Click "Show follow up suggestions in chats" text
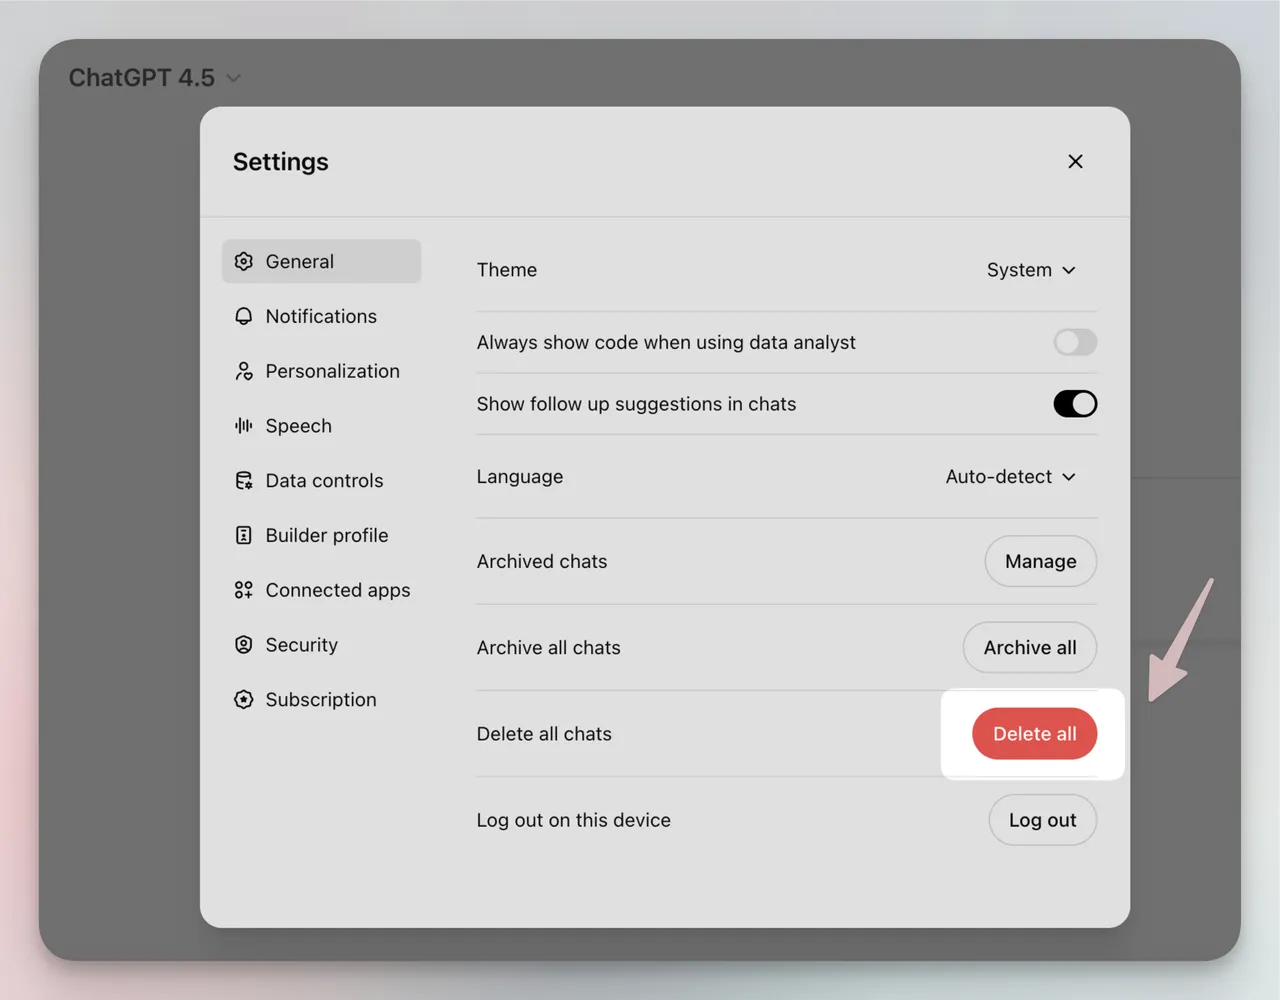The width and height of the screenshot is (1280, 1000). (637, 404)
